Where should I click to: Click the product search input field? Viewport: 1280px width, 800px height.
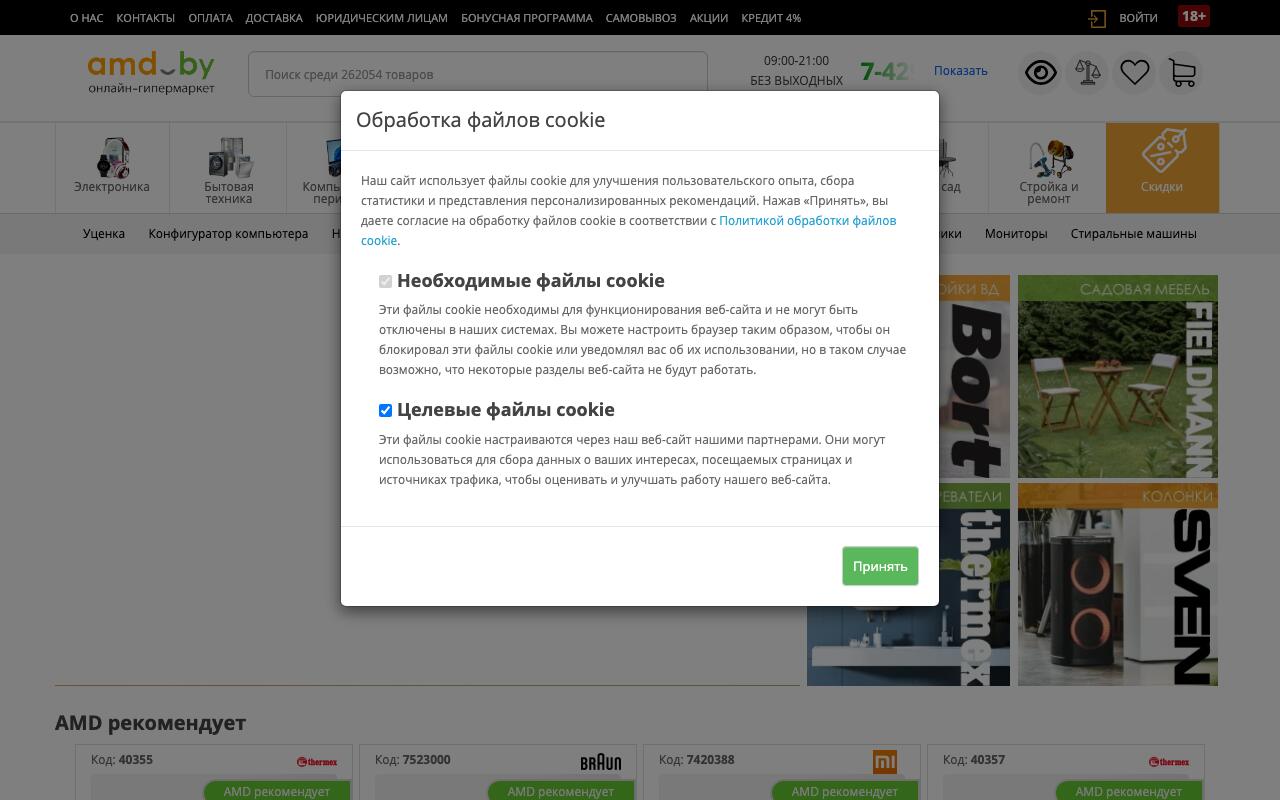(478, 74)
